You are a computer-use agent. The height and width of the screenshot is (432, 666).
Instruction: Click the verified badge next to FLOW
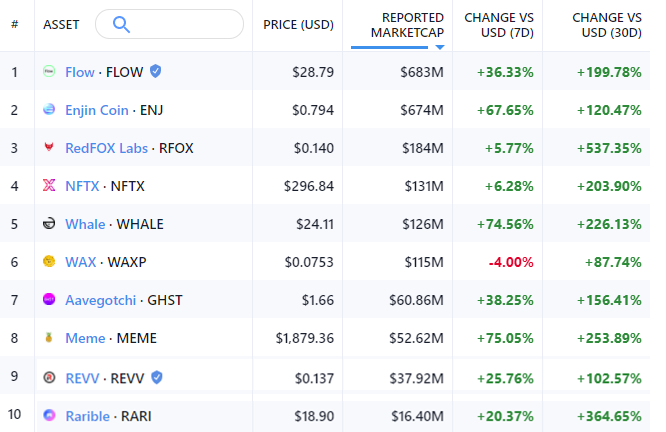[156, 71]
